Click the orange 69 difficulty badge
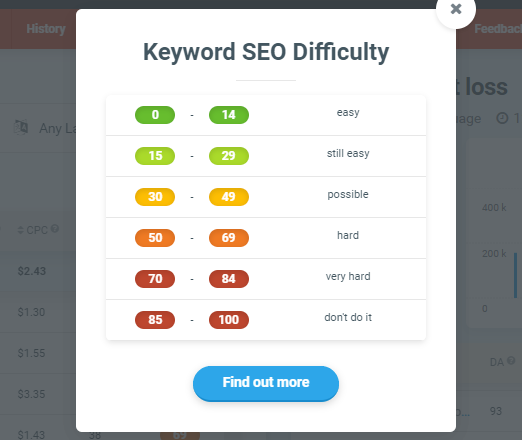This screenshot has width=522, height=440. coord(229,238)
